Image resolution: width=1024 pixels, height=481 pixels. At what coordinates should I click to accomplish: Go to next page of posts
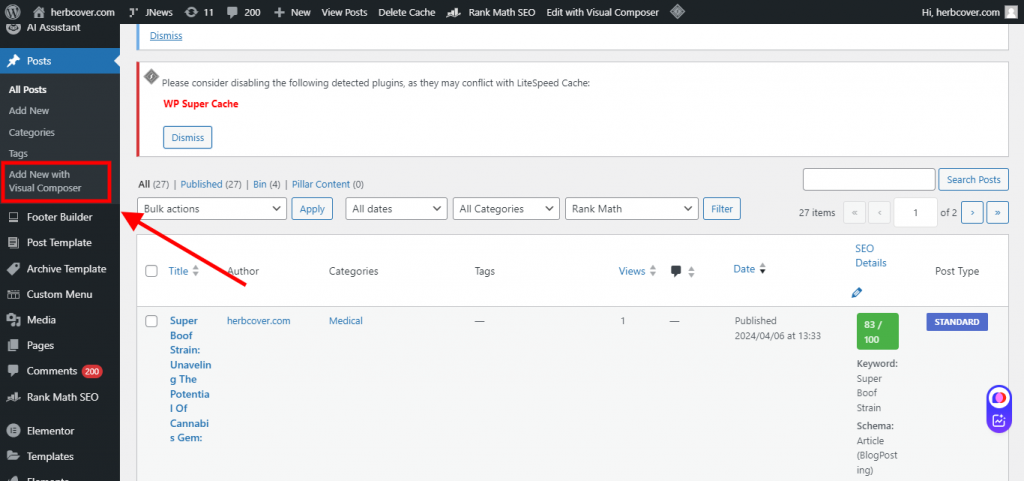click(972, 212)
